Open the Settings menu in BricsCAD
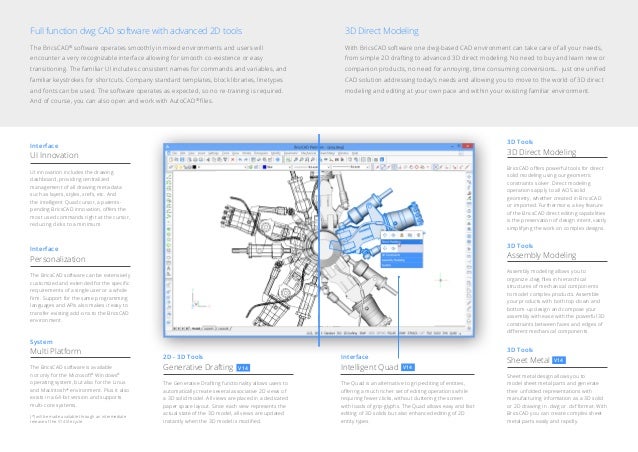 coord(213,153)
